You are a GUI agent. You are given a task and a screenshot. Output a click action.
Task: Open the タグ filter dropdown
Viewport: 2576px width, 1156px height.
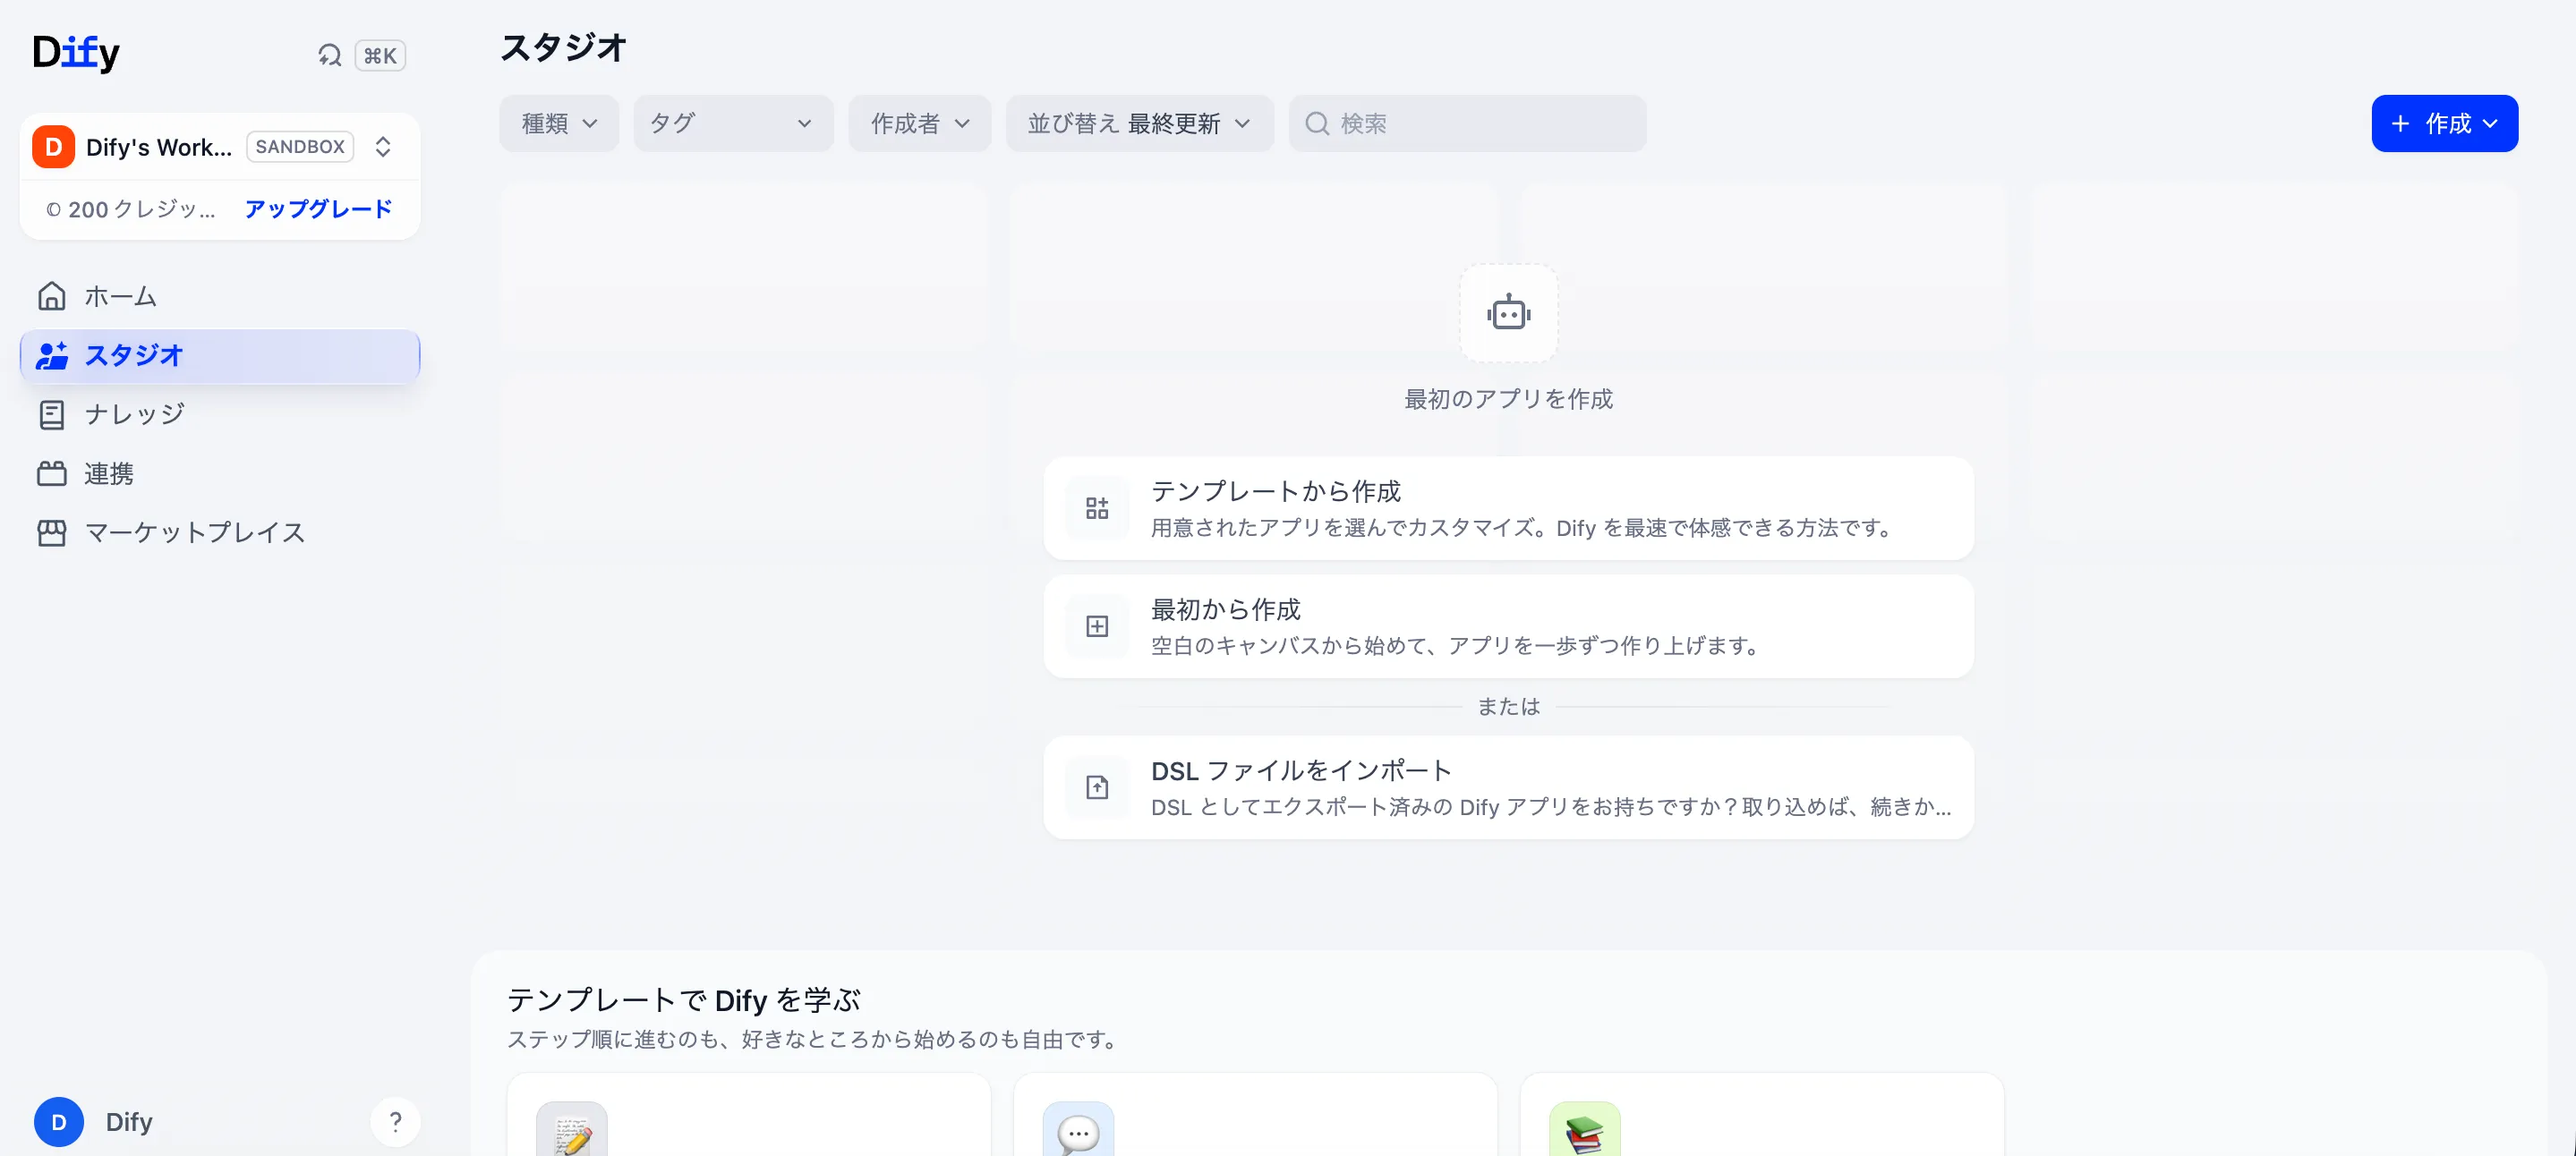click(733, 123)
